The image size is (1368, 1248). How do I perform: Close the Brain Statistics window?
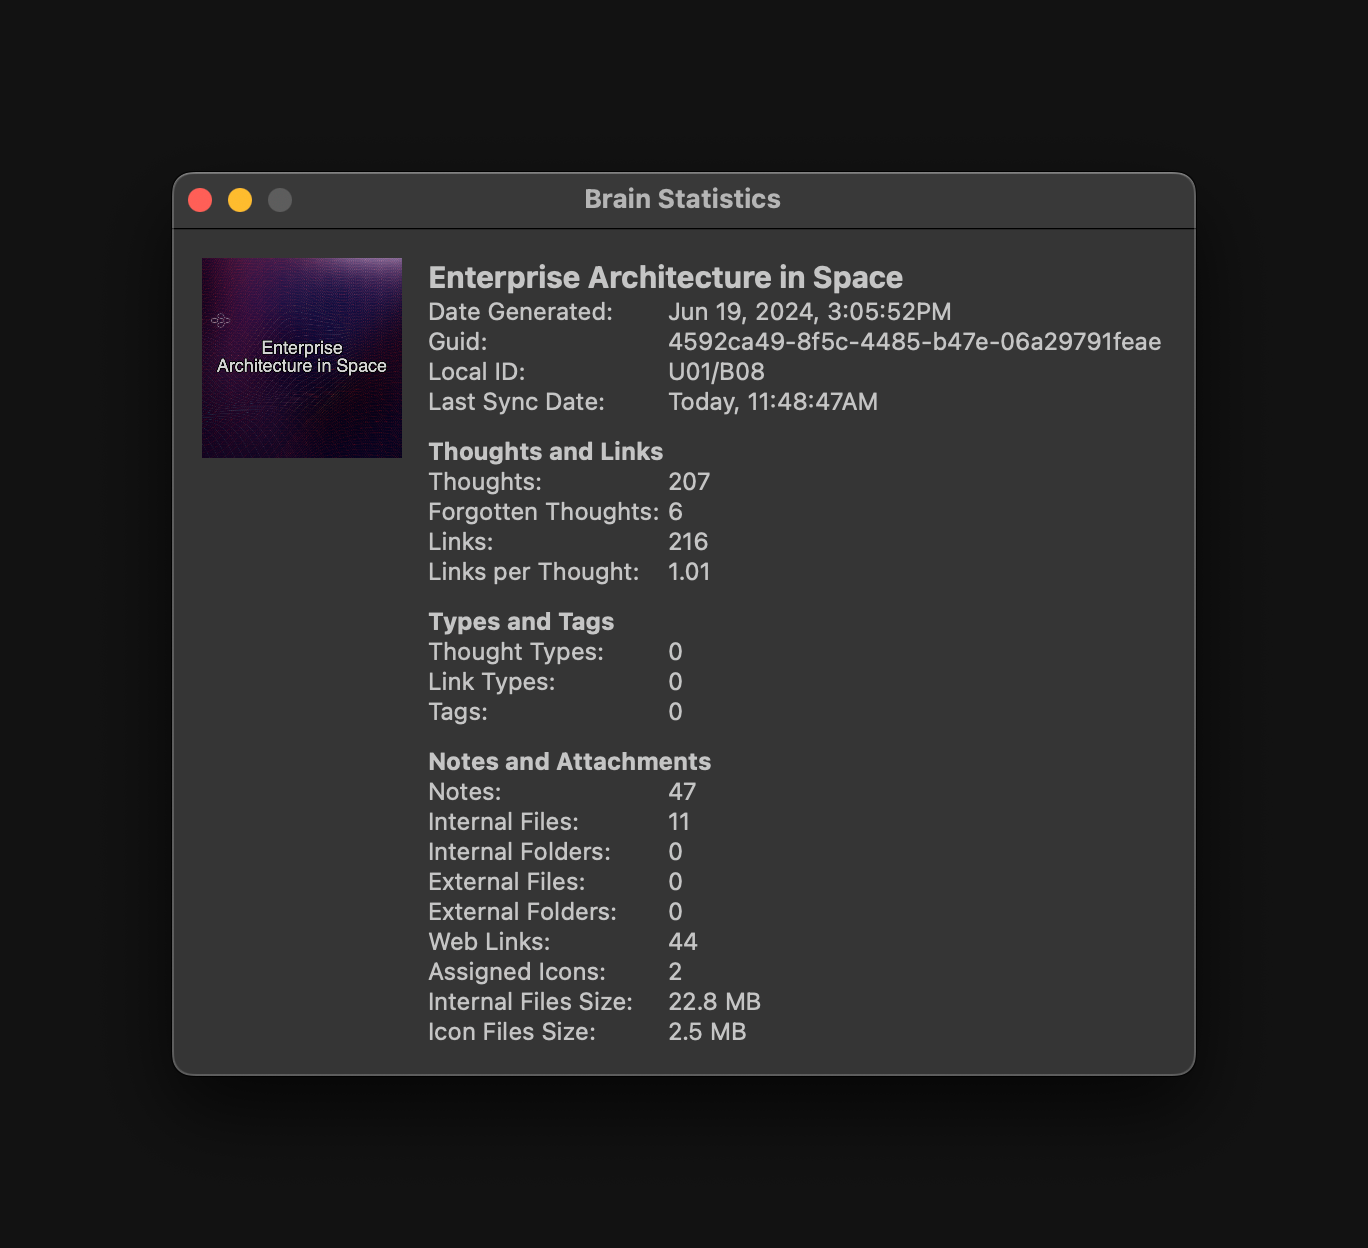(200, 200)
